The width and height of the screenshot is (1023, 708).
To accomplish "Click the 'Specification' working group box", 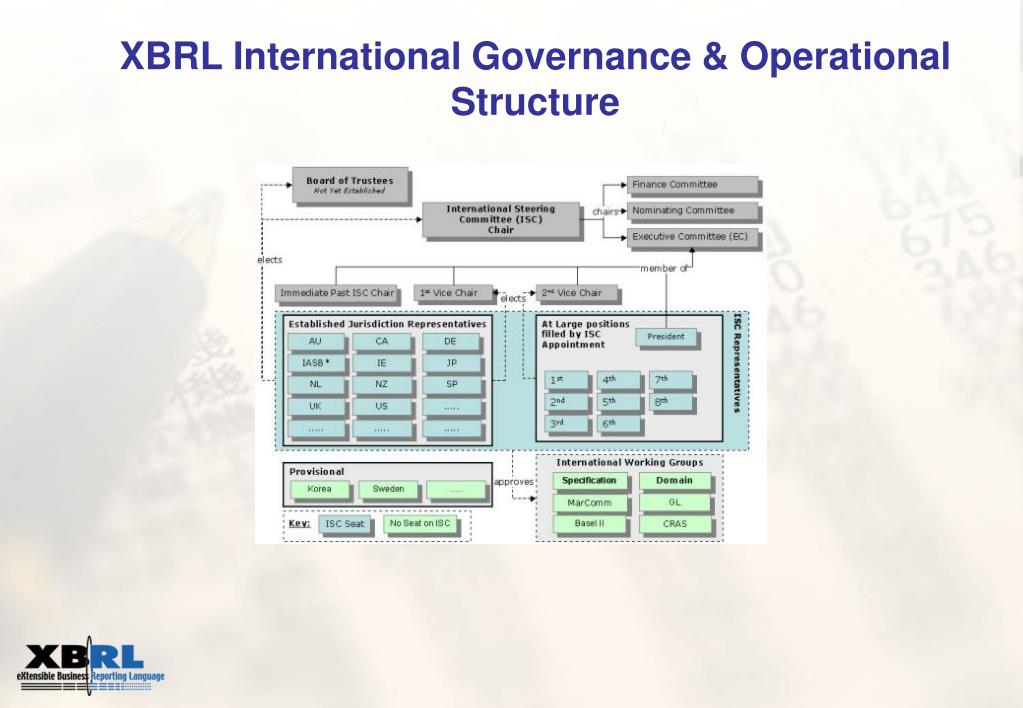I will coord(589,481).
